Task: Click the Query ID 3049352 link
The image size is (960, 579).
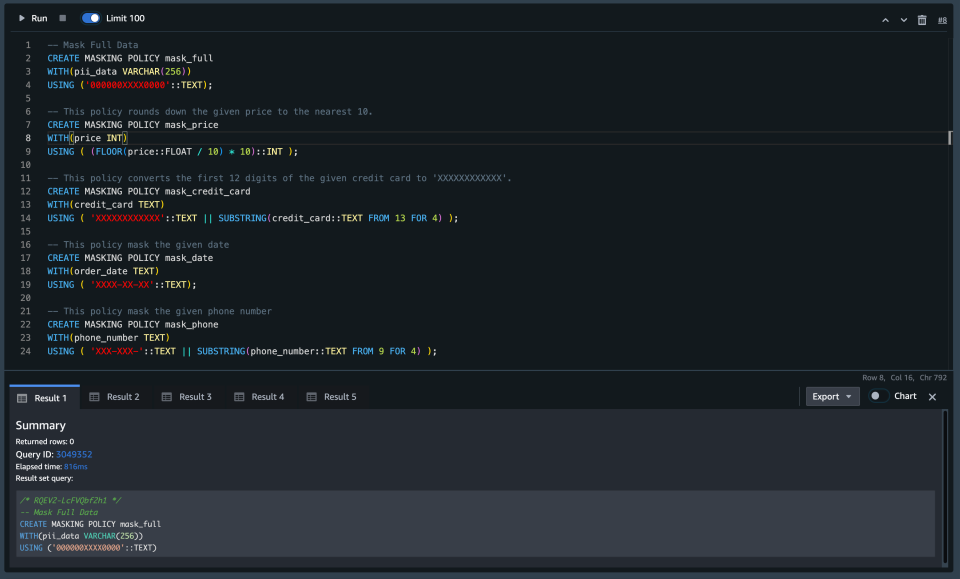Action: pyautogui.click(x=73, y=454)
